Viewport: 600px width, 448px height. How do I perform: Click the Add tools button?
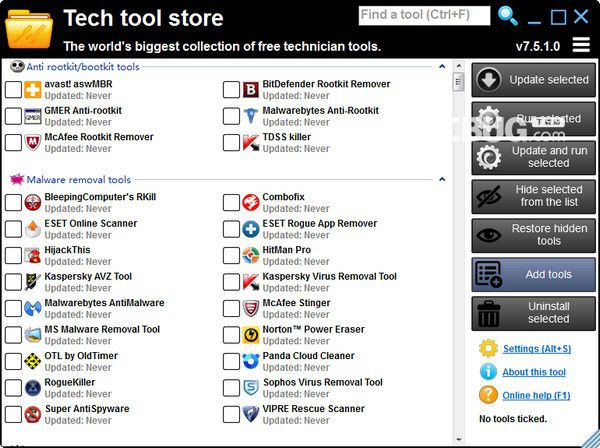pos(533,275)
